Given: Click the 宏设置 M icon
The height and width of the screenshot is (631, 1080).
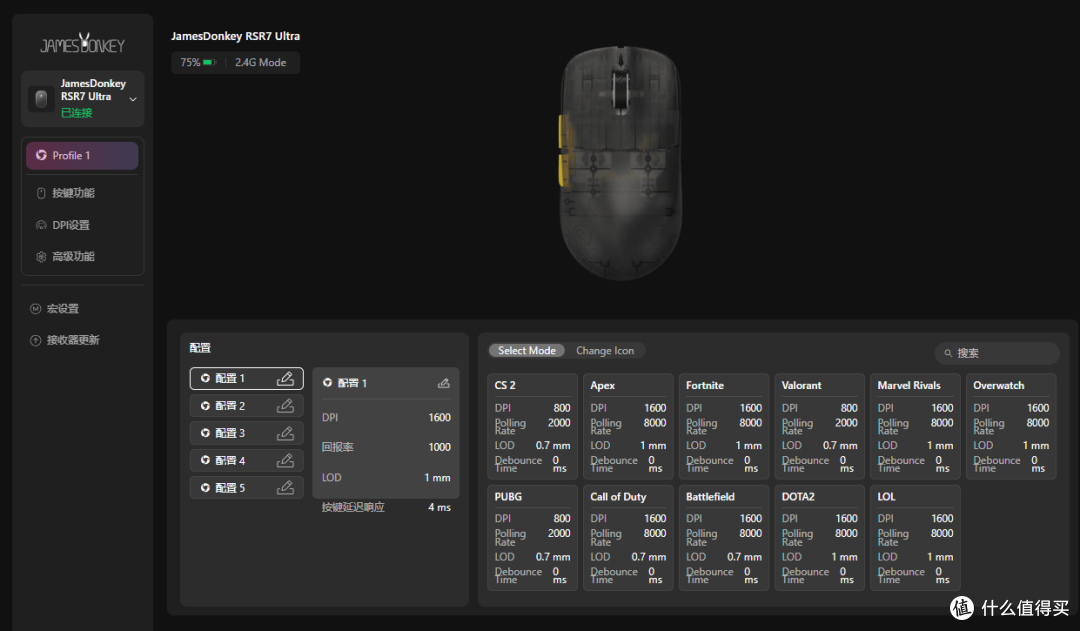Looking at the screenshot, I should tap(35, 309).
